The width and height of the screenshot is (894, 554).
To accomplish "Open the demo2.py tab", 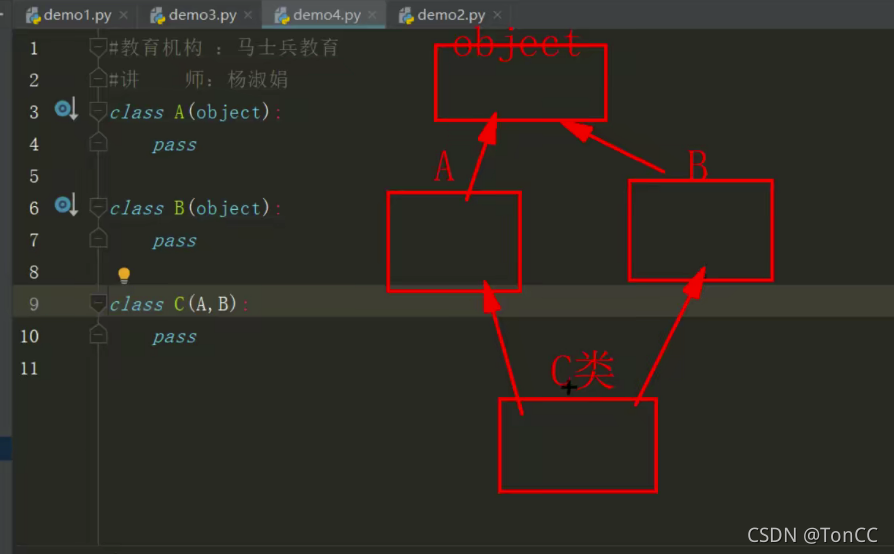I will click(450, 15).
